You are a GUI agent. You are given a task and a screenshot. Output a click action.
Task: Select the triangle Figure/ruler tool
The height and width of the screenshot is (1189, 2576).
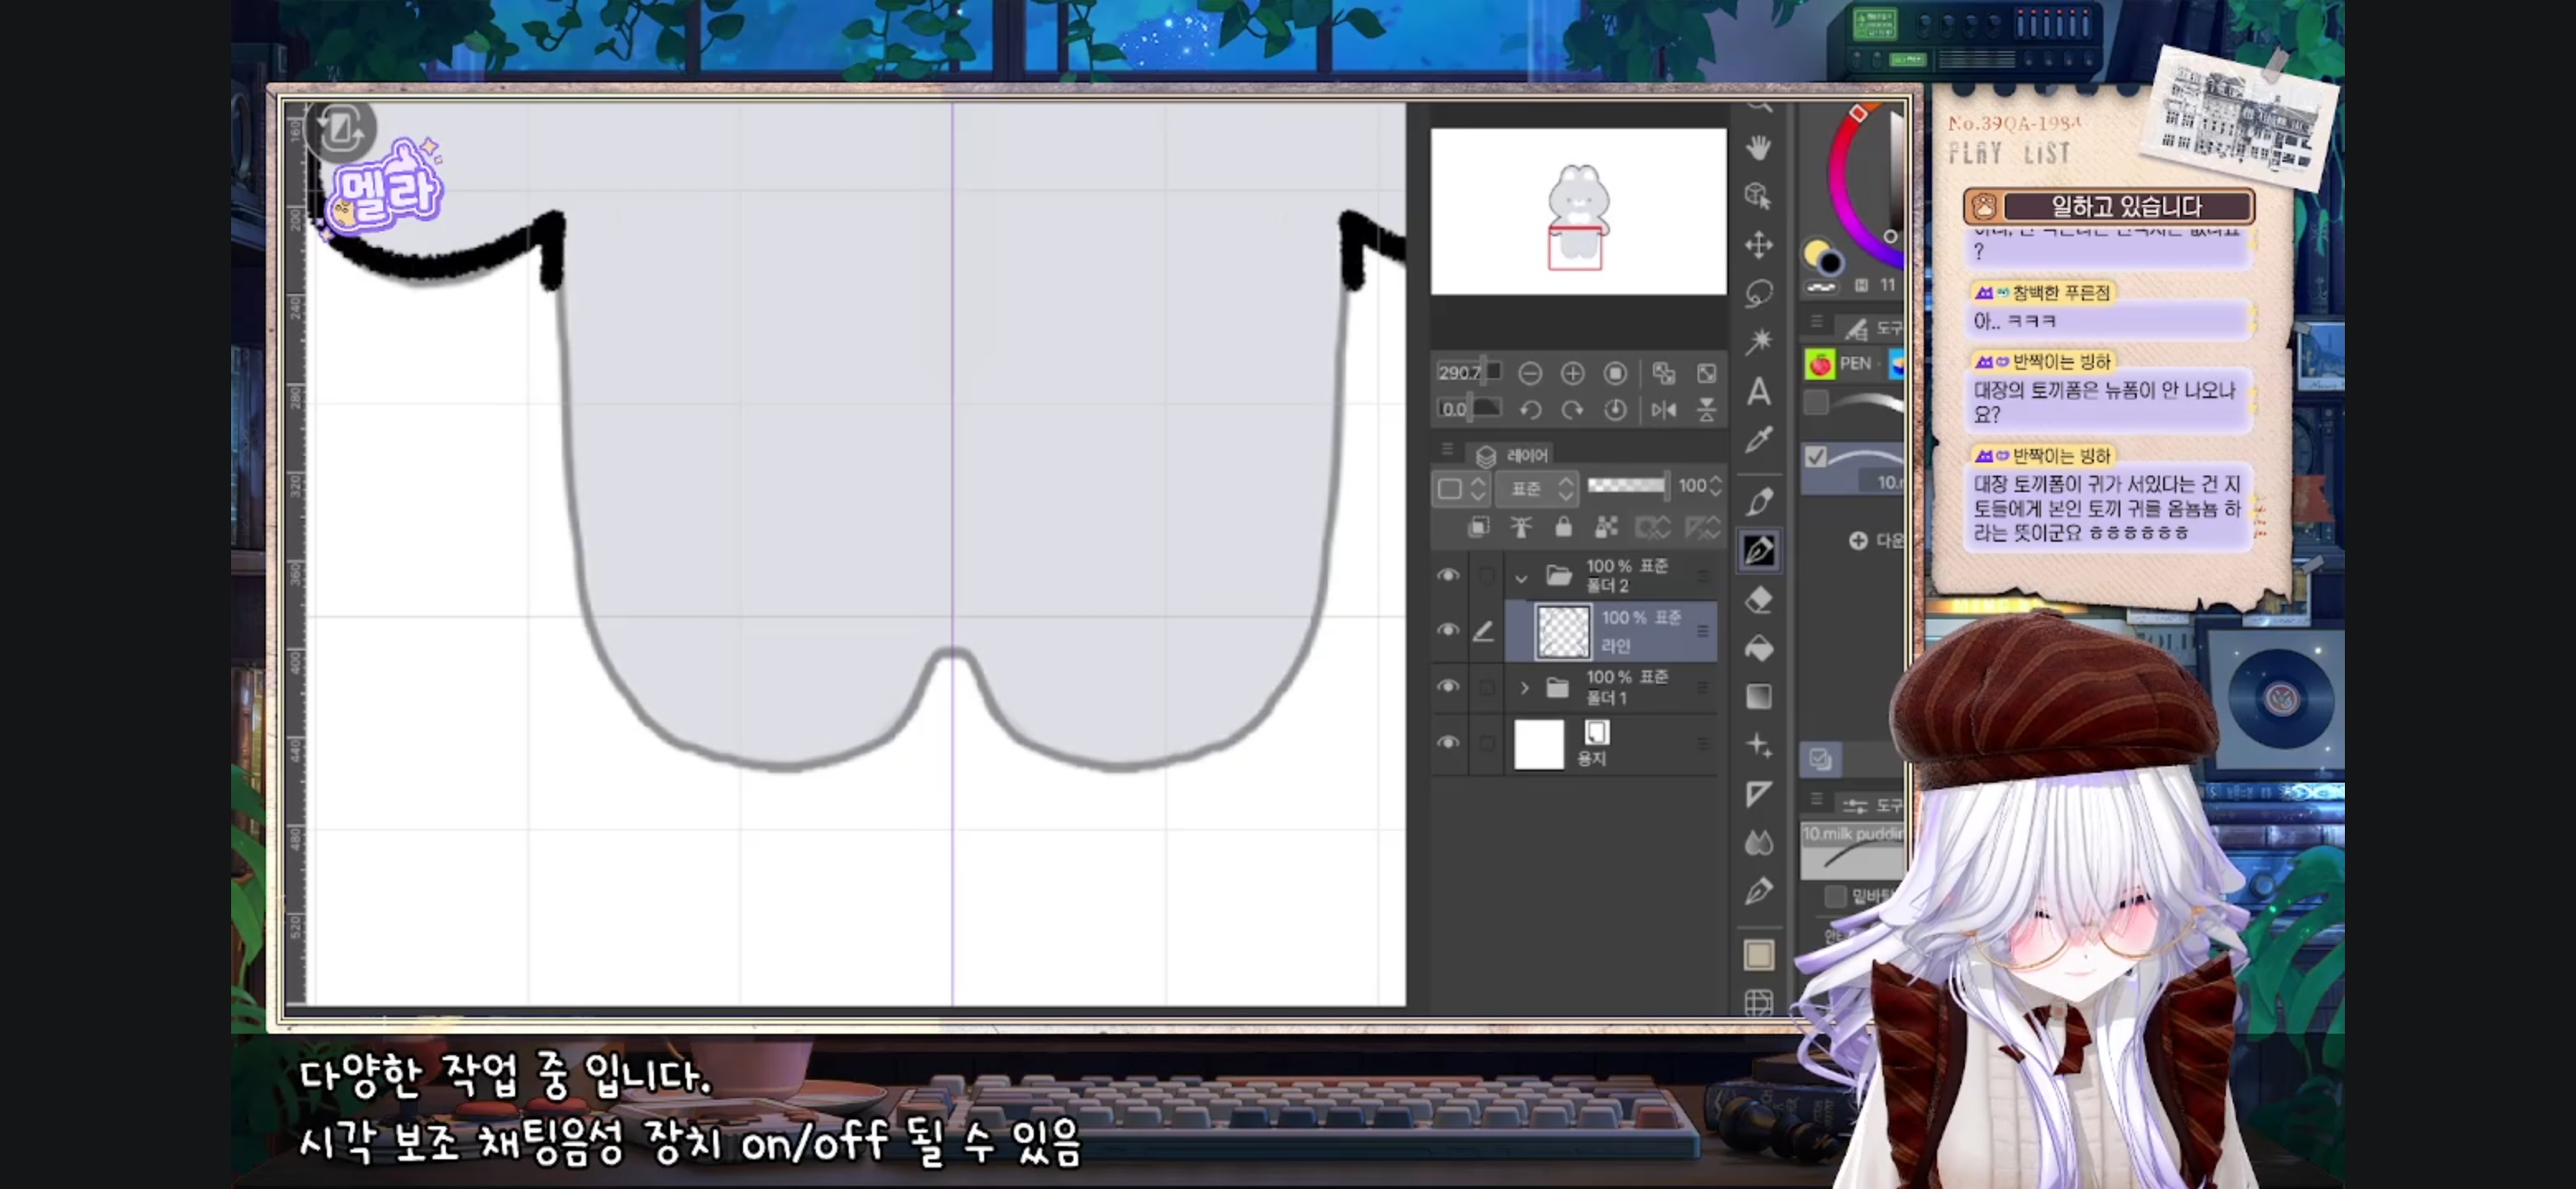click(1759, 795)
